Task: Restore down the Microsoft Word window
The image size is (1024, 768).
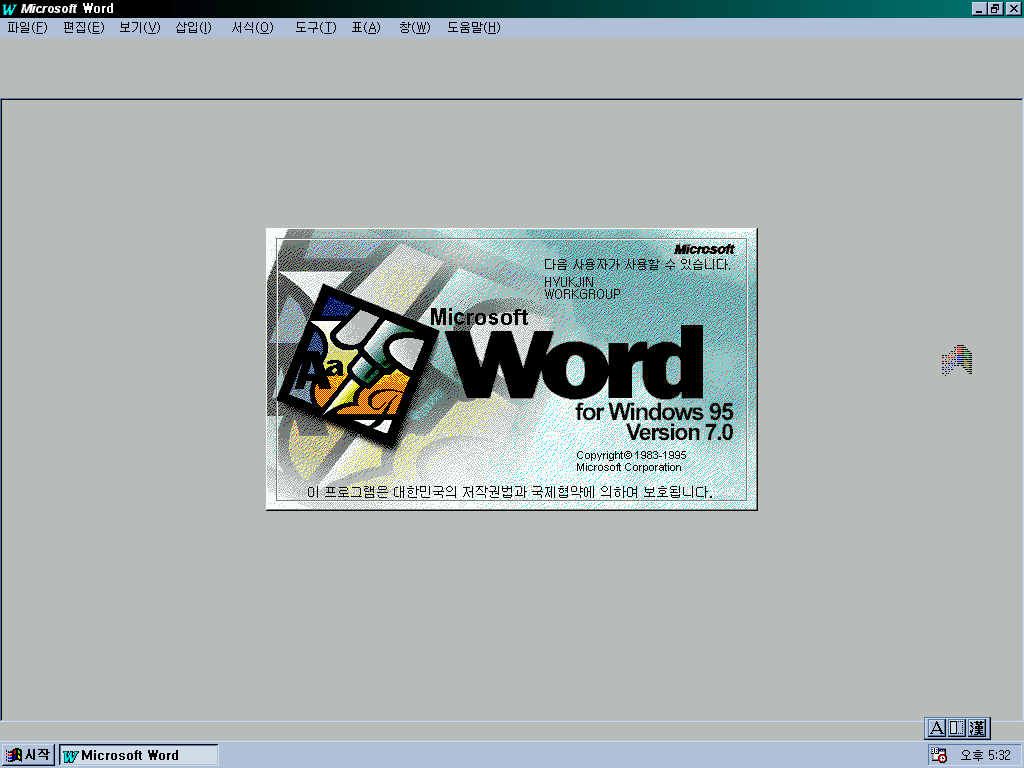Action: coord(995,8)
